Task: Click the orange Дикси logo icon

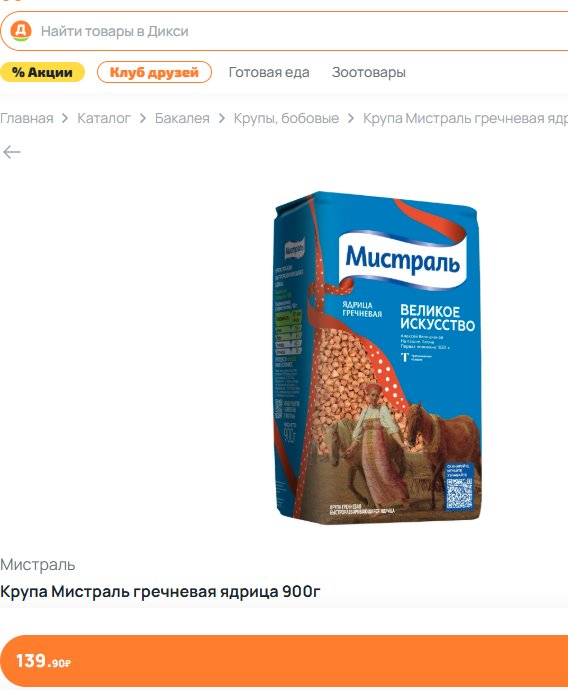Action: (21, 31)
